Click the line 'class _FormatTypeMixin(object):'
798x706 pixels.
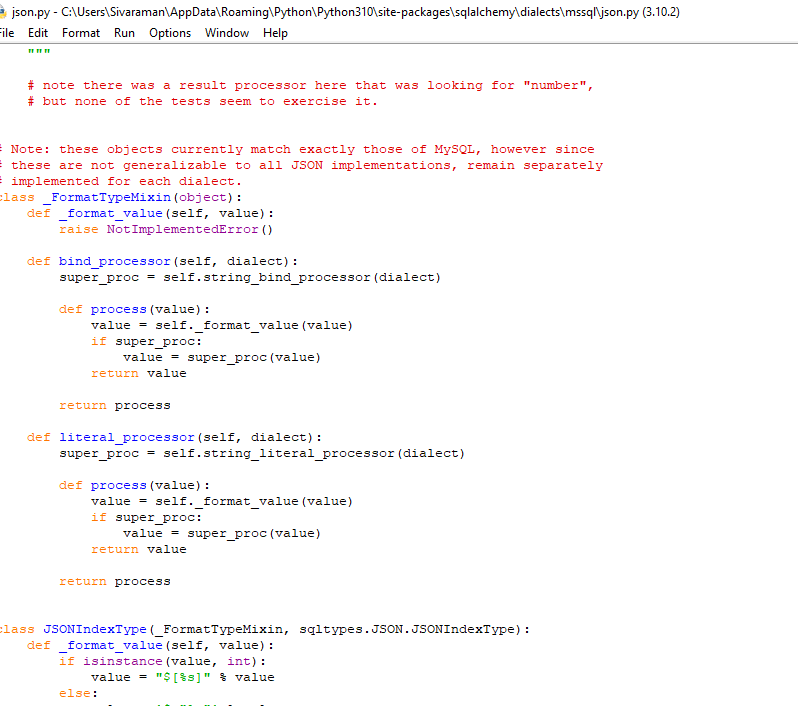[x=121, y=197]
